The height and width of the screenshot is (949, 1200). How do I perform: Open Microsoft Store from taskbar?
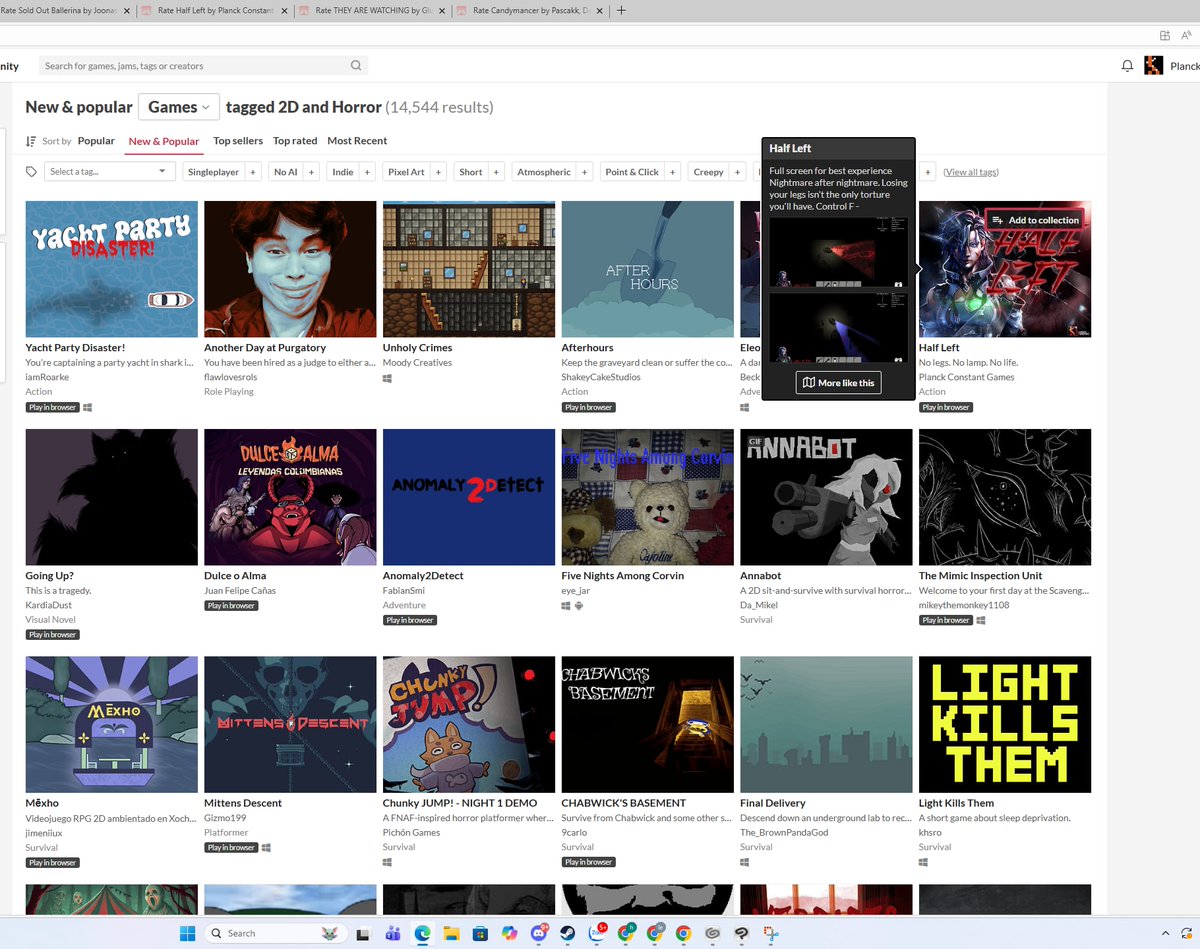(480, 933)
